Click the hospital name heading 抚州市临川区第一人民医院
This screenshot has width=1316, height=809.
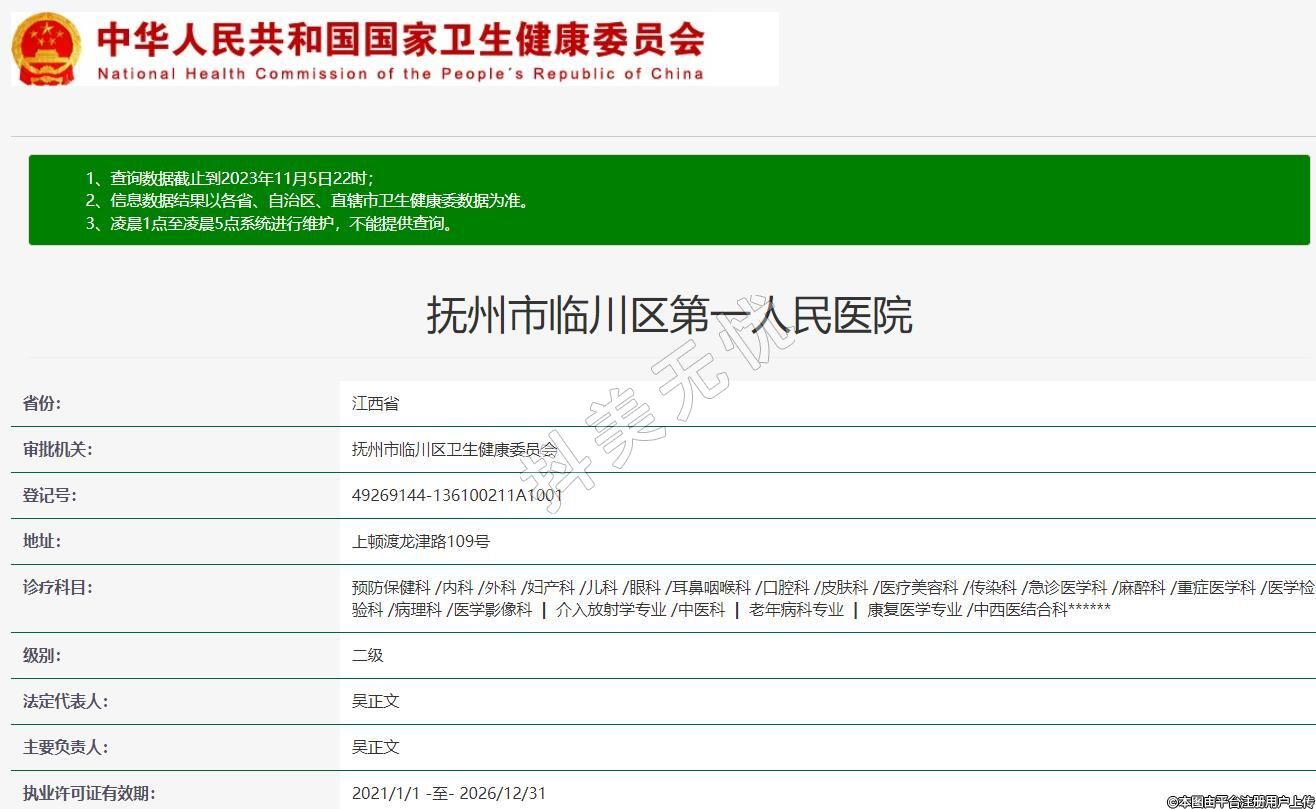tap(669, 315)
